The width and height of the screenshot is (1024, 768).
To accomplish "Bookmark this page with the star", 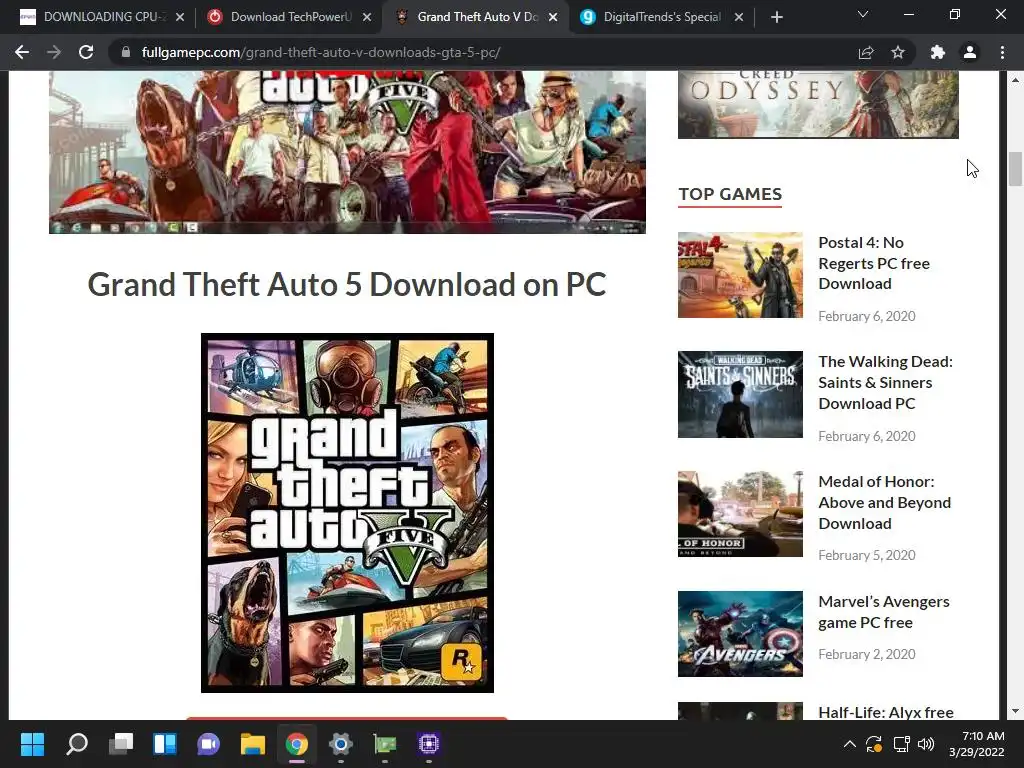I will click(898, 52).
